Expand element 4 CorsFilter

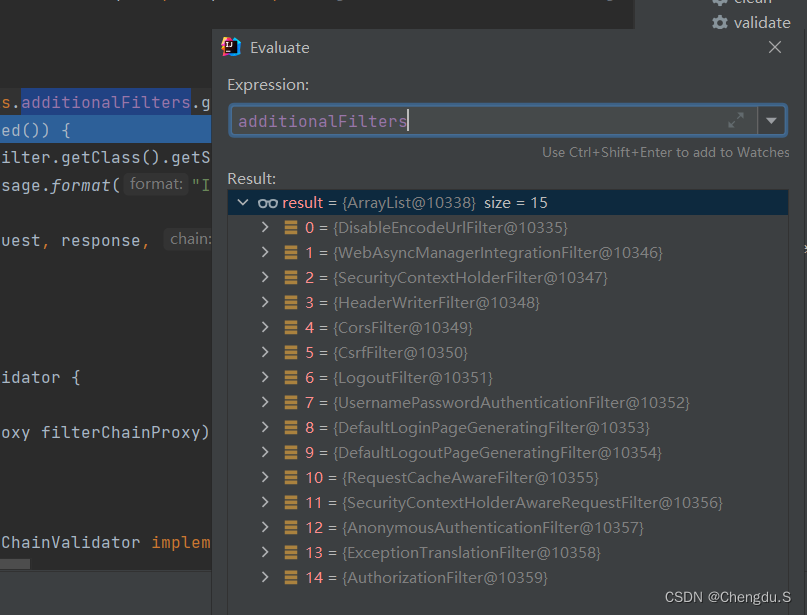coord(265,327)
